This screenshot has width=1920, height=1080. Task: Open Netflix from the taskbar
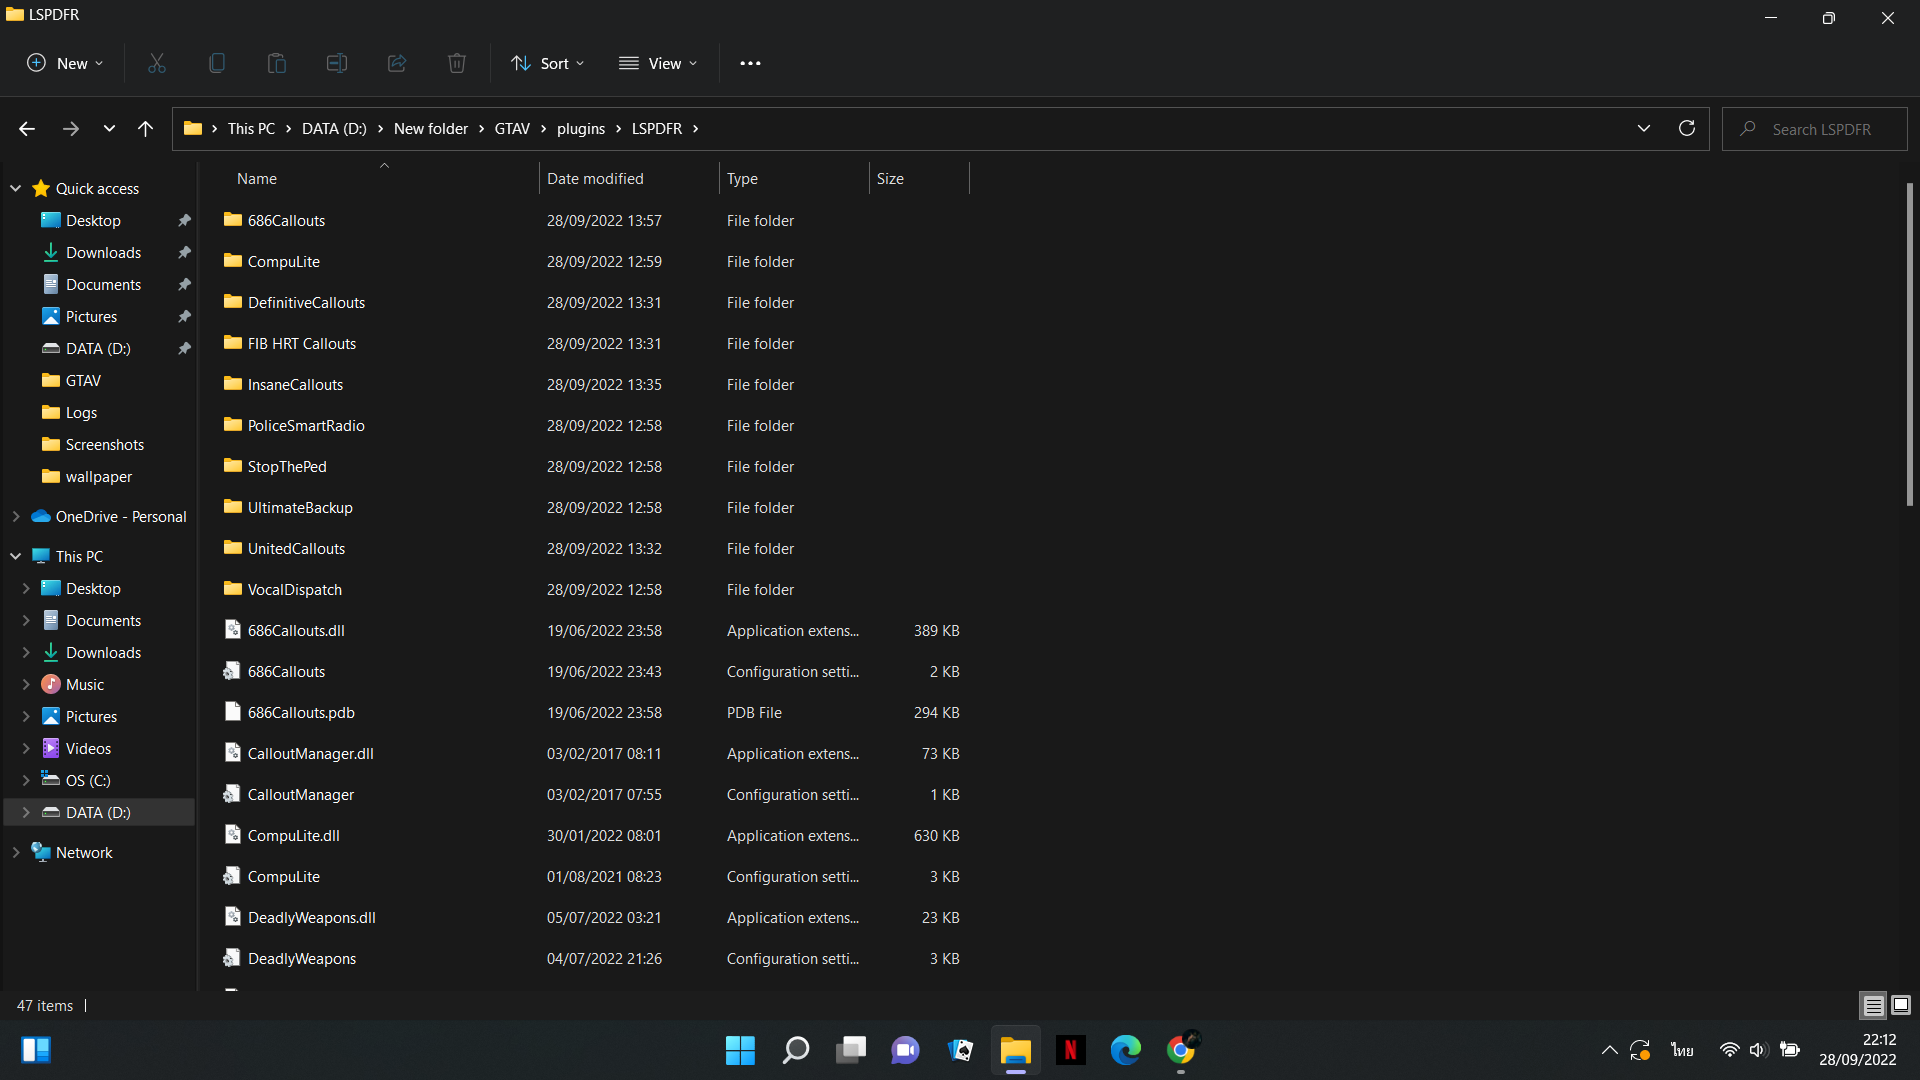click(1070, 1050)
